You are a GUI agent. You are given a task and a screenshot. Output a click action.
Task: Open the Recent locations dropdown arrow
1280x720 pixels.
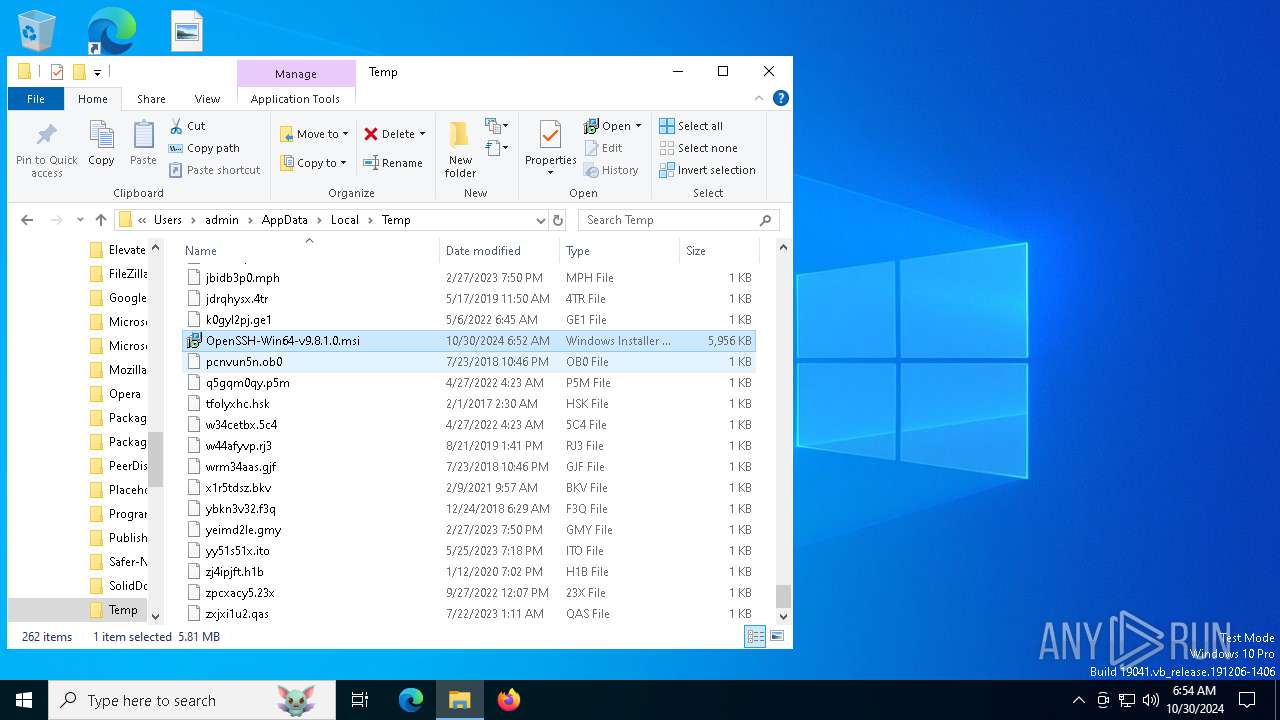point(78,220)
